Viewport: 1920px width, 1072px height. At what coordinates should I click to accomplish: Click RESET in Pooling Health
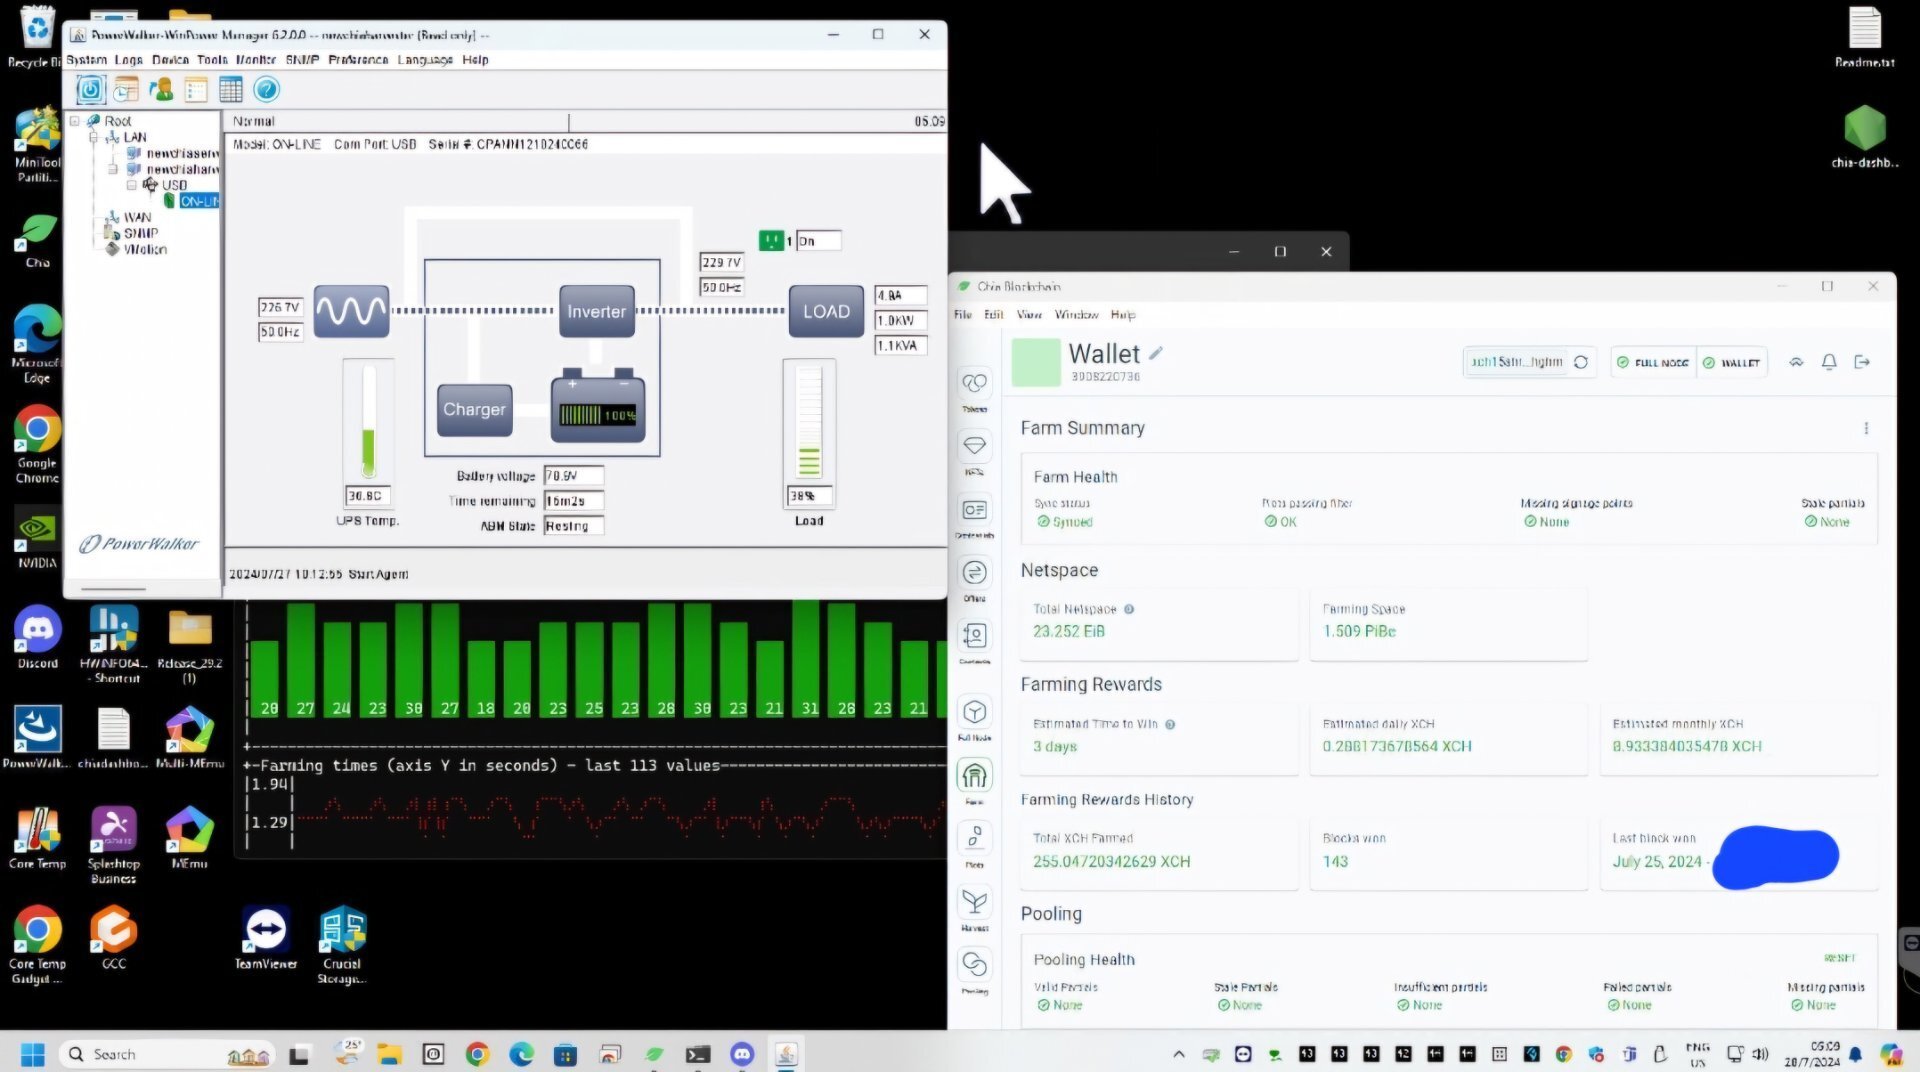[1839, 958]
